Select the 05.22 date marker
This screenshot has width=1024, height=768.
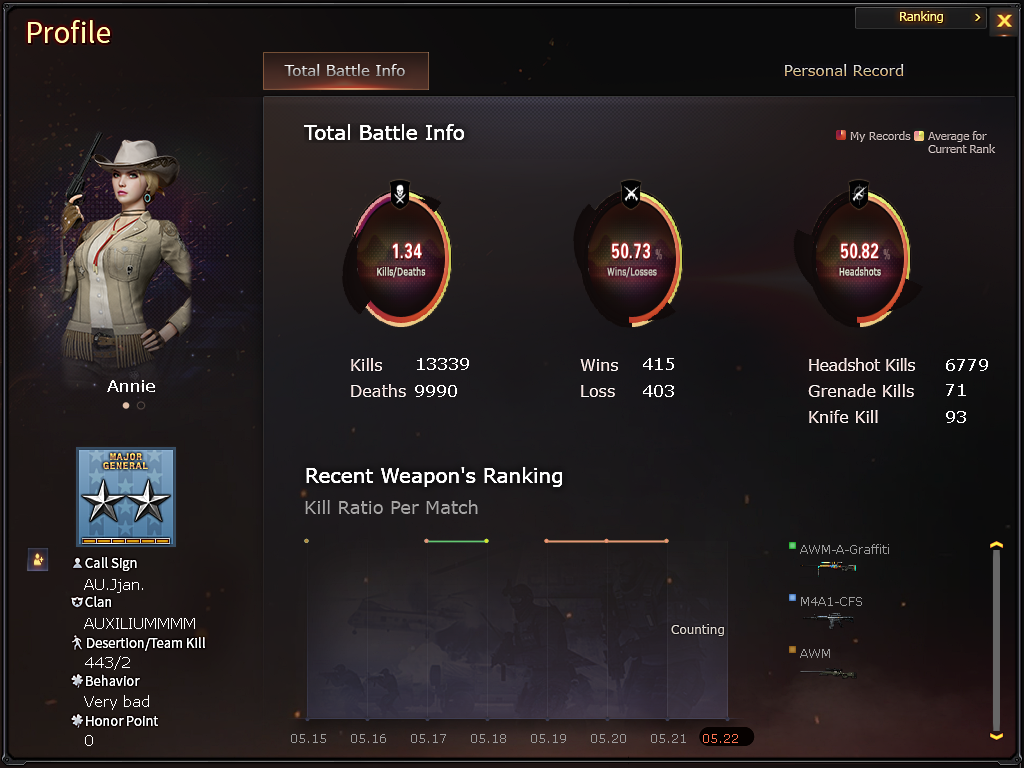(726, 737)
